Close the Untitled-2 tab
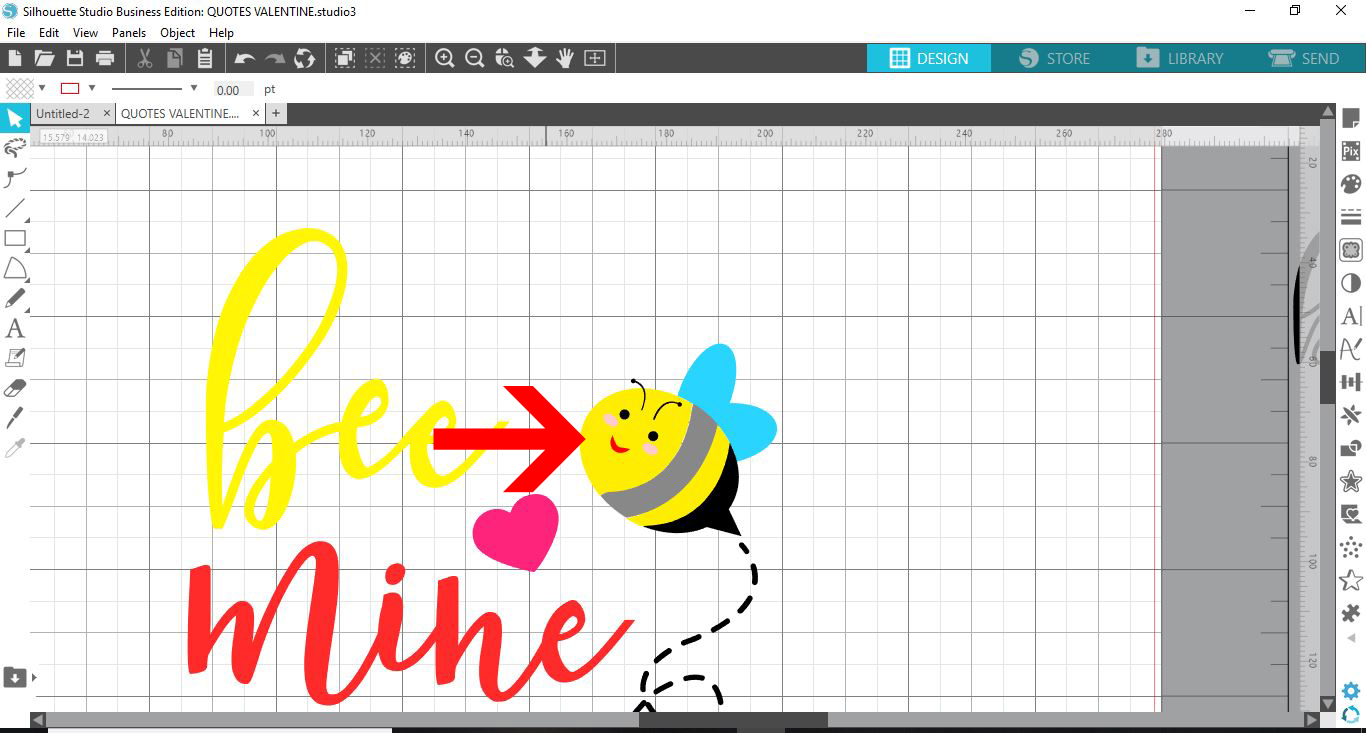 107,114
